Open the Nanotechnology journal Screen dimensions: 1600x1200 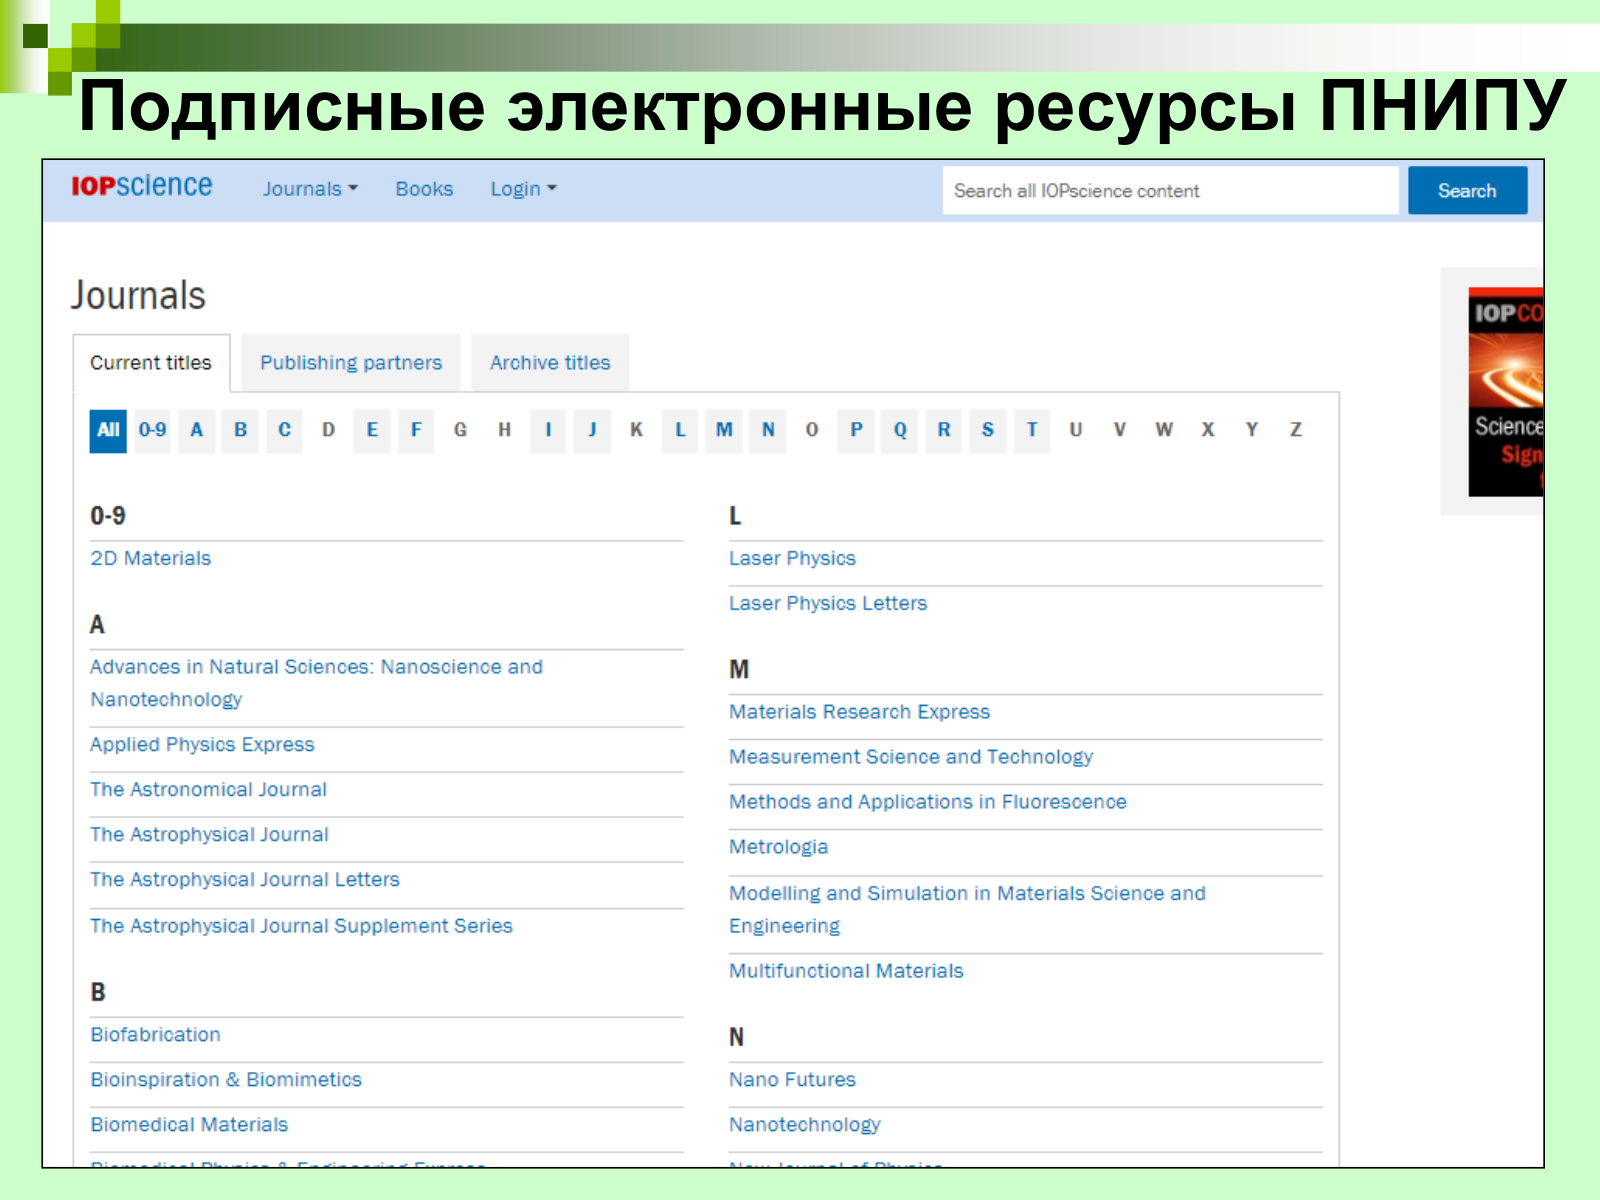click(805, 1125)
